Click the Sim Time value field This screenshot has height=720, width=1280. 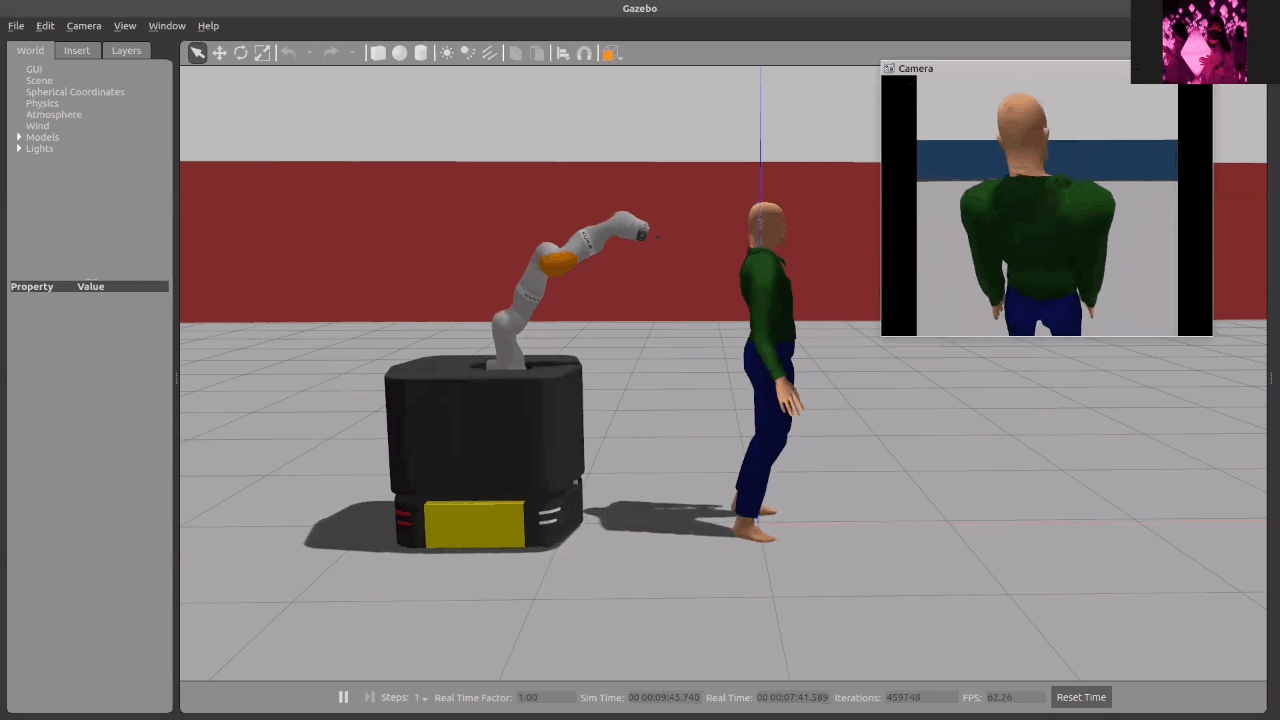tap(664, 697)
